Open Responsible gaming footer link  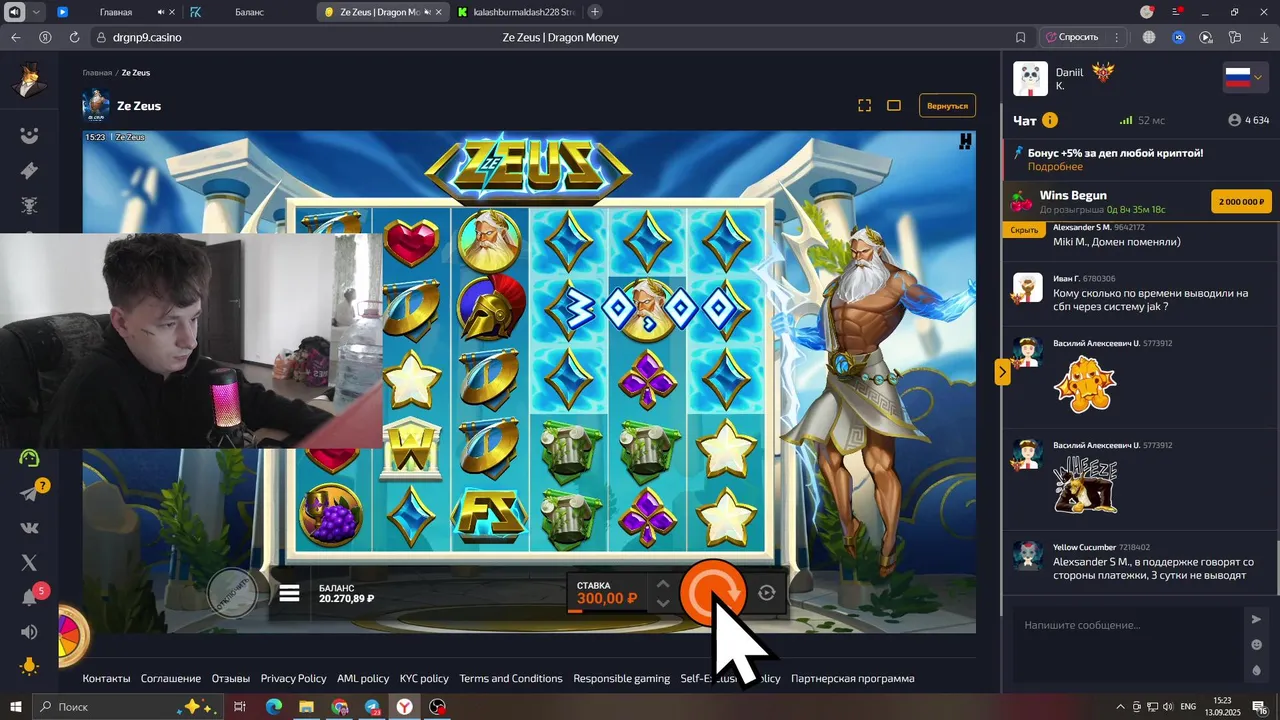[621, 678]
